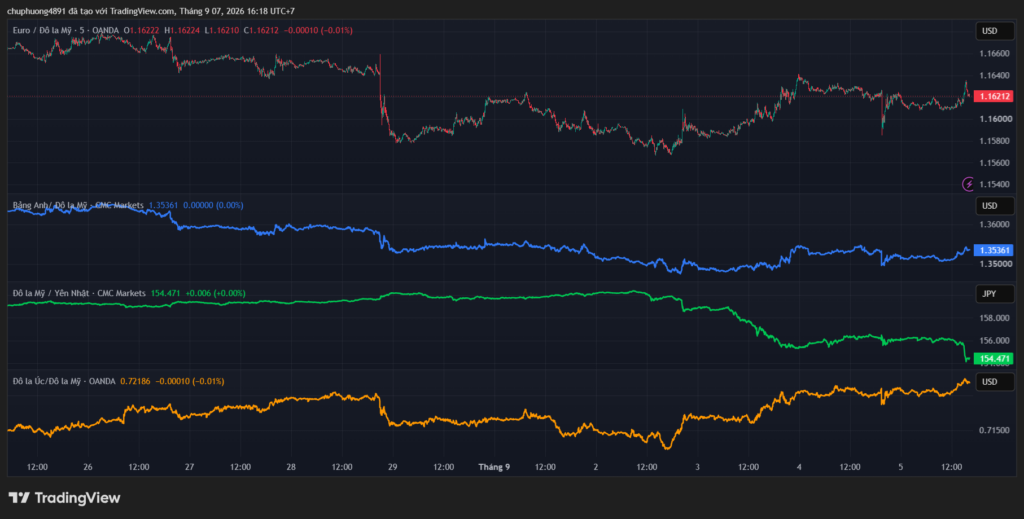
Task: Click the Tháng 9 time axis label
Action: [494, 467]
